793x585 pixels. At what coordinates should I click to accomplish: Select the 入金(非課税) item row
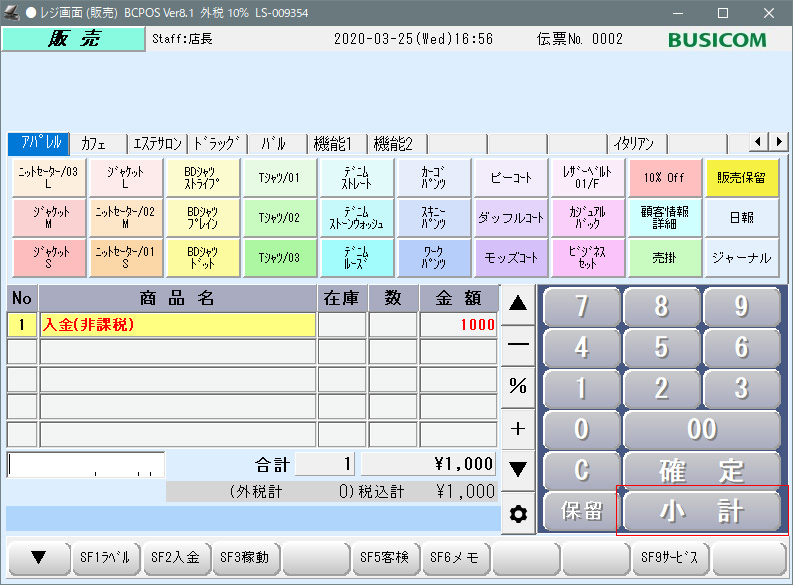[176, 324]
